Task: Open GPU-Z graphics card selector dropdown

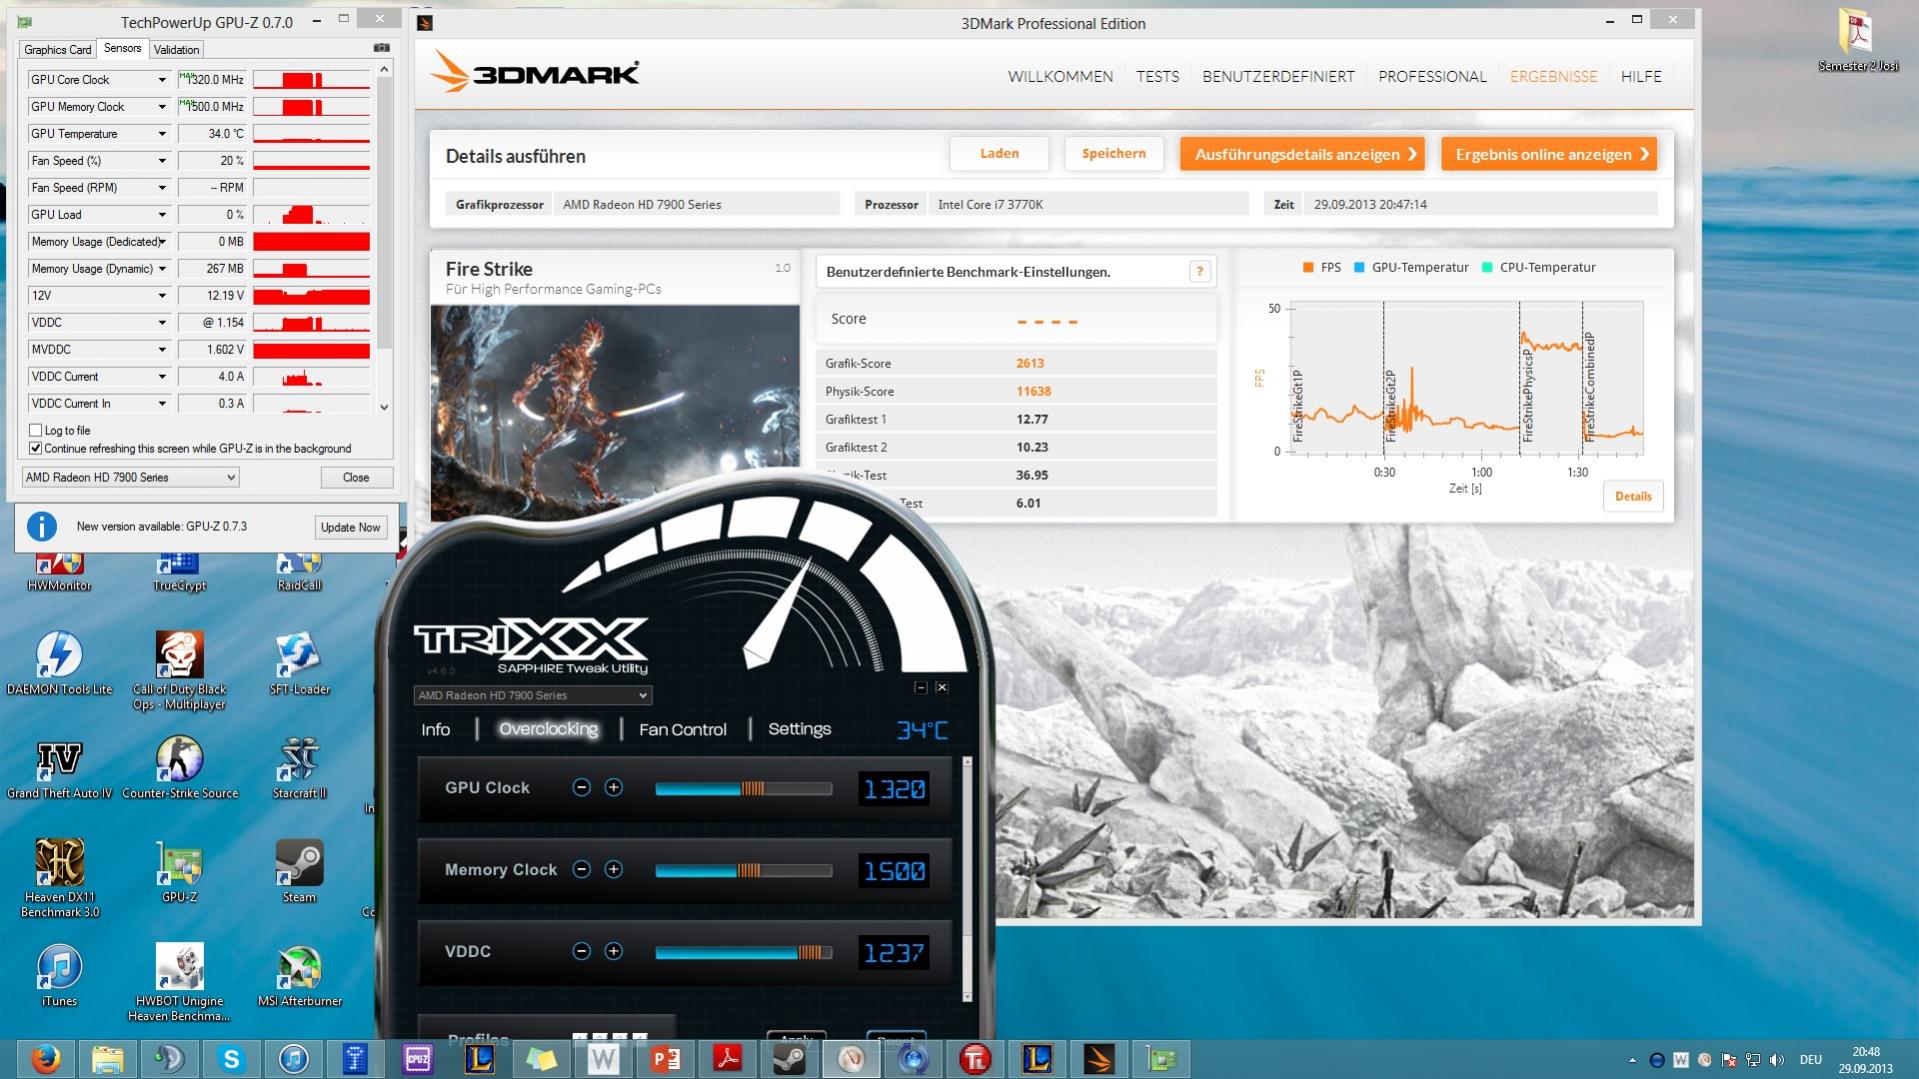Action: point(130,477)
